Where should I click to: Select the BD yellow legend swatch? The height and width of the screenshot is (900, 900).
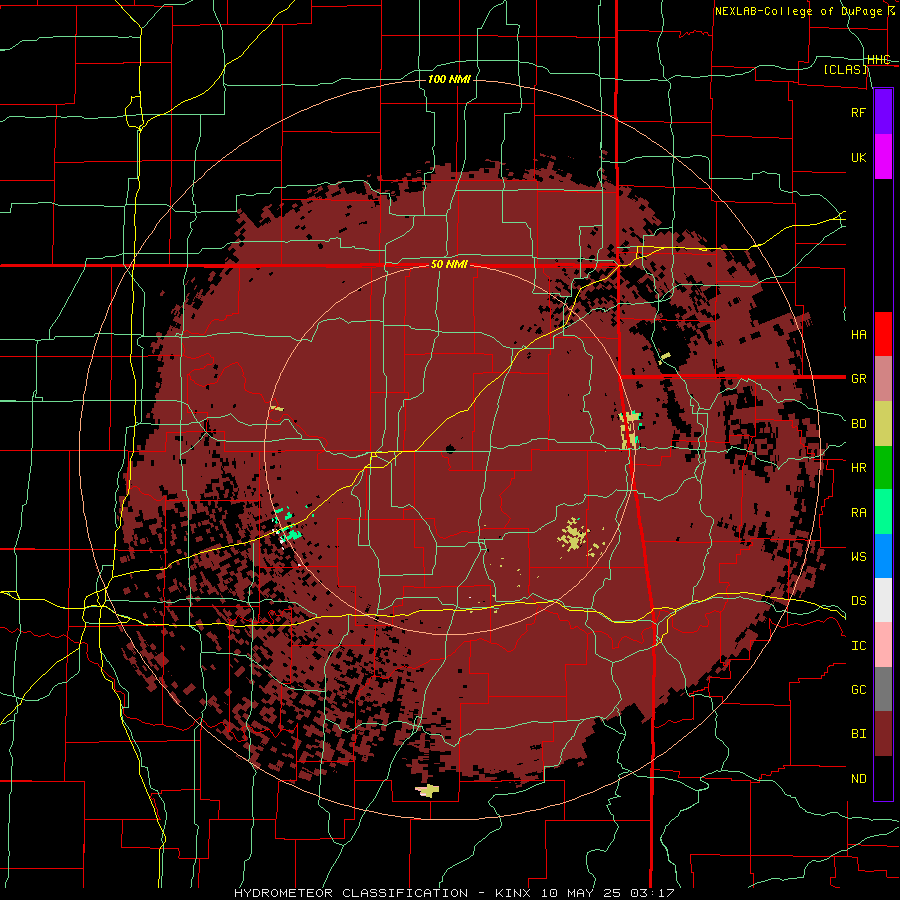tap(883, 424)
